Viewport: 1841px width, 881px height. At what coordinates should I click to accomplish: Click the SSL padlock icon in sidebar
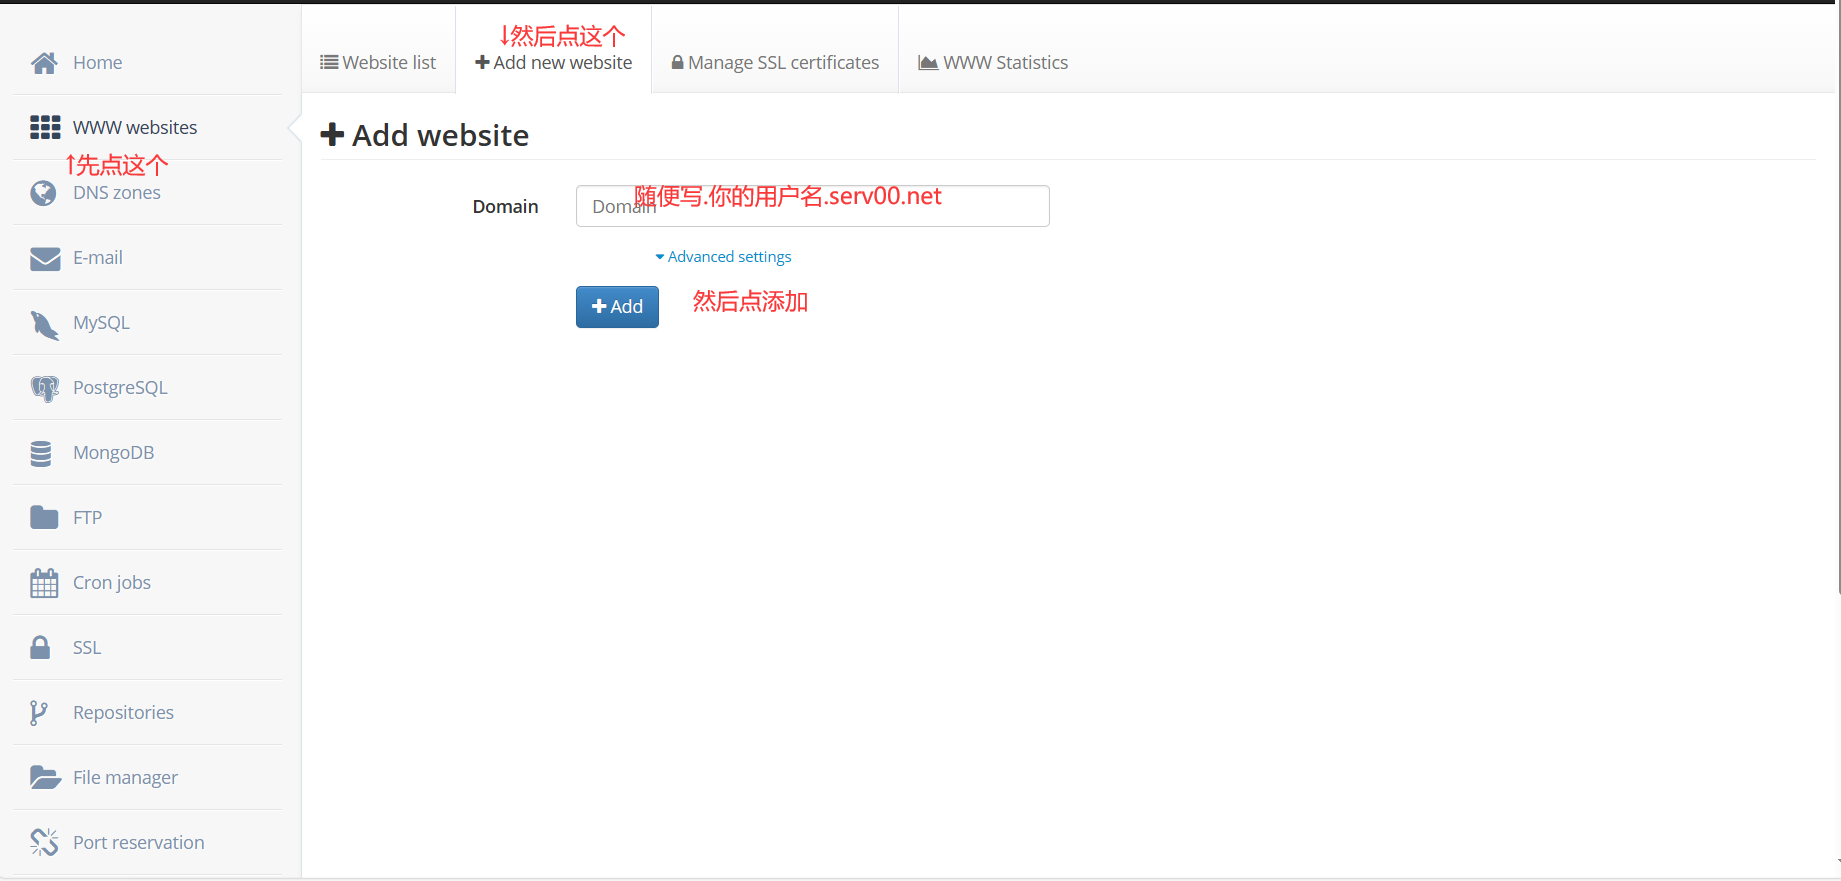click(x=40, y=647)
